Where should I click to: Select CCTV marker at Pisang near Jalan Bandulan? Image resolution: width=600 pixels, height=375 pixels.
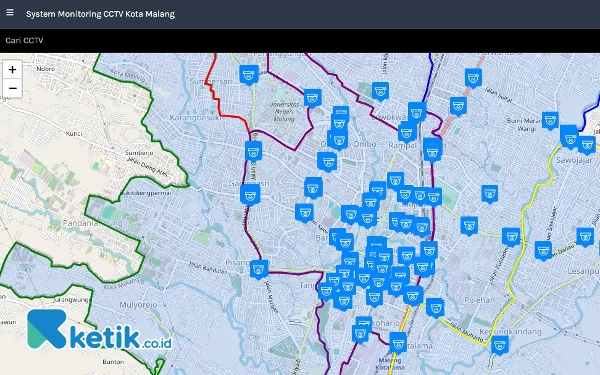[259, 269]
